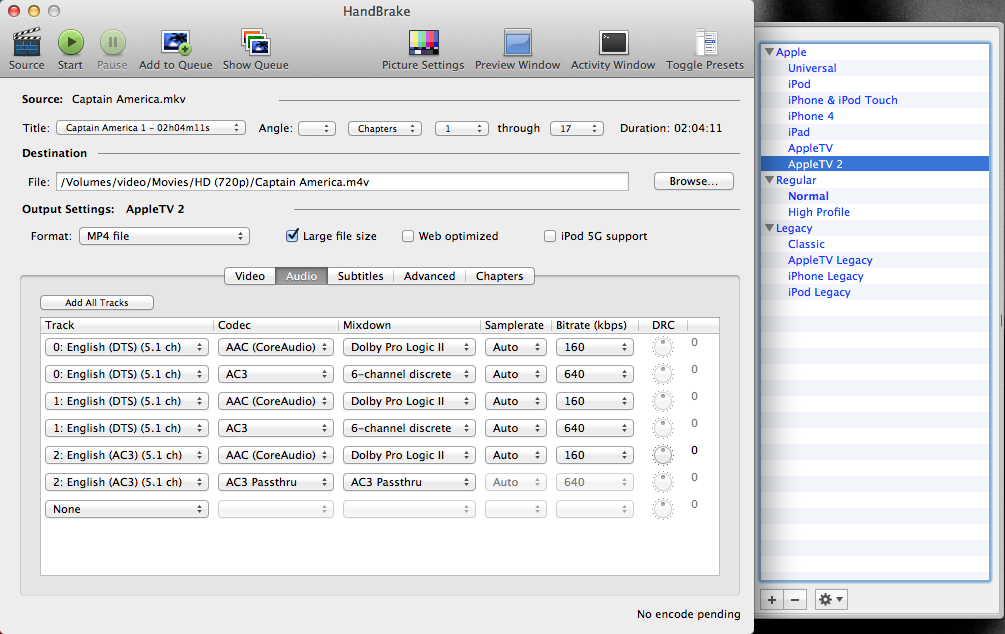Adjust the DRC knob for 2: English AAC row
The image size is (1005, 634).
coord(663,455)
